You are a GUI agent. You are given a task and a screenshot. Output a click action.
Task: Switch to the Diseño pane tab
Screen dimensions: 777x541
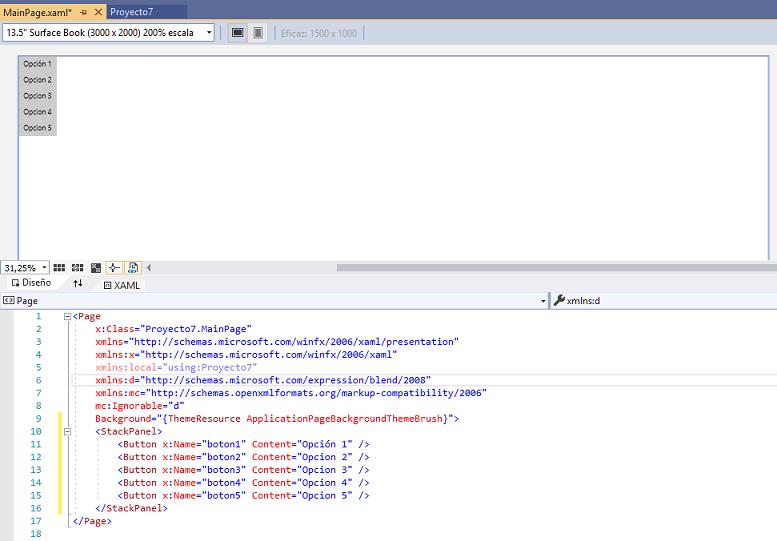click(31, 283)
